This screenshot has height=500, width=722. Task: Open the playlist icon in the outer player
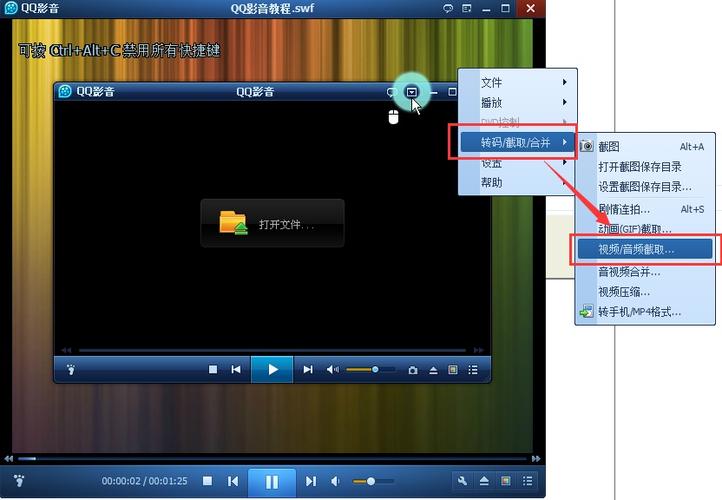pos(528,481)
